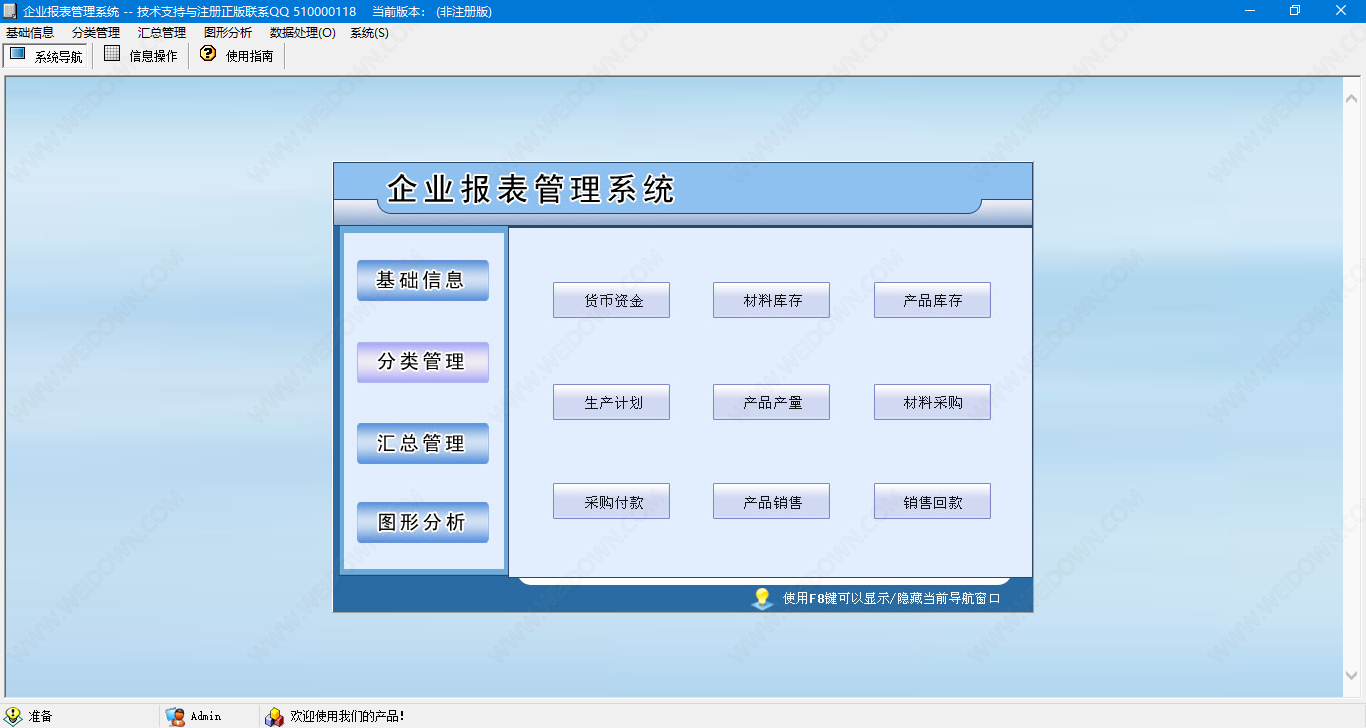Click 信息操作 toolbar label

click(x=153, y=56)
